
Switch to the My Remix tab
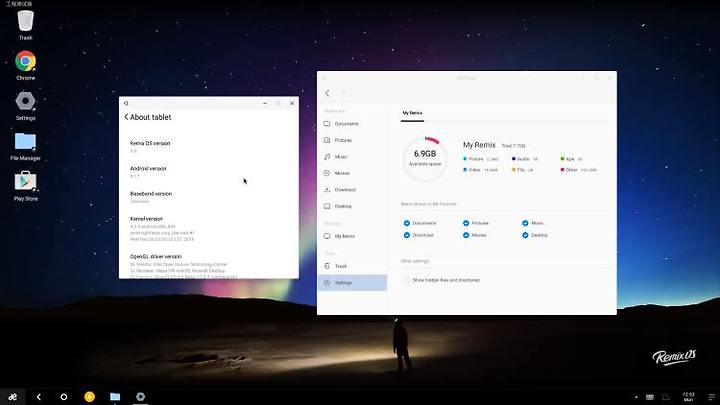point(412,113)
